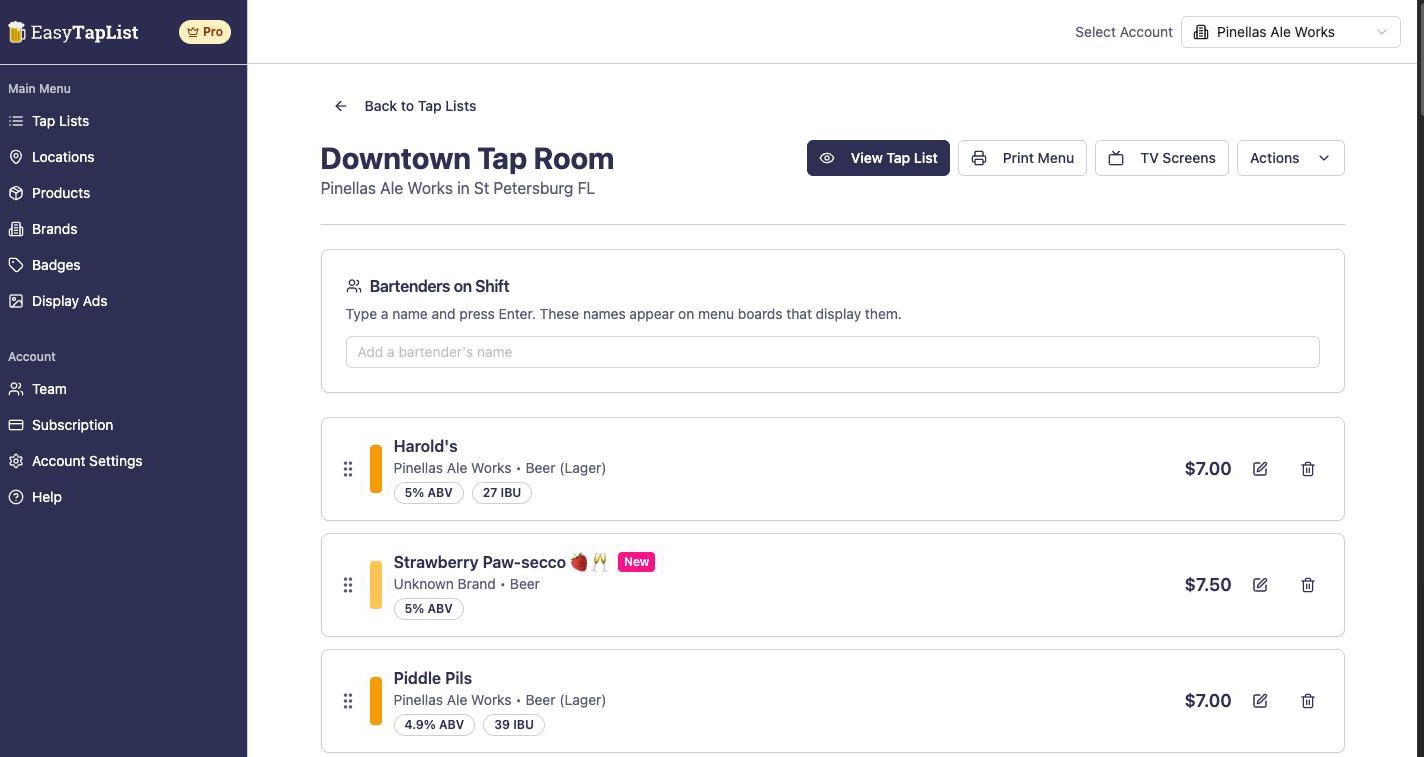Click the 39 IBU tag on Piddle Pils
Screen dimensions: 1424x757
click(x=514, y=725)
